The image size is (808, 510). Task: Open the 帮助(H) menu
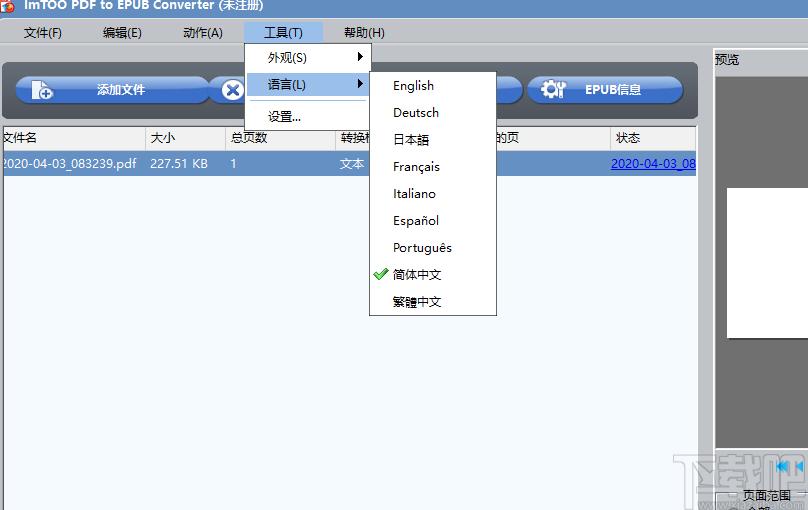[364, 33]
